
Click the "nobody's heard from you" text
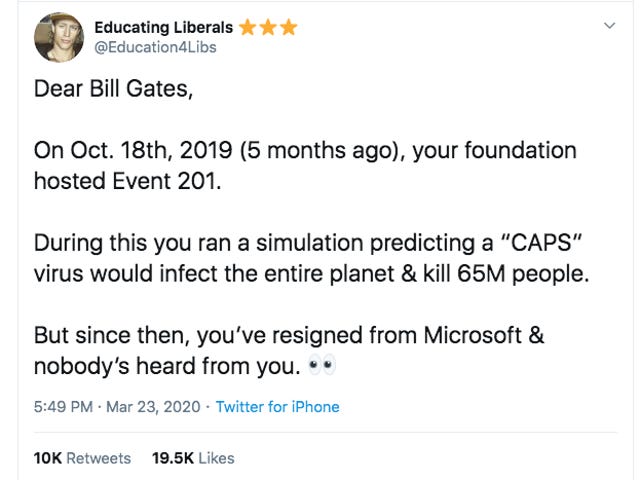click(167, 366)
